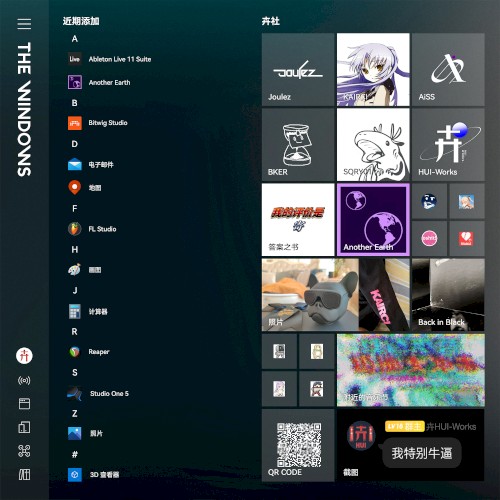The width and height of the screenshot is (500, 500).
Task: Launch FL Studio from the list
Action: (x=92, y=229)
